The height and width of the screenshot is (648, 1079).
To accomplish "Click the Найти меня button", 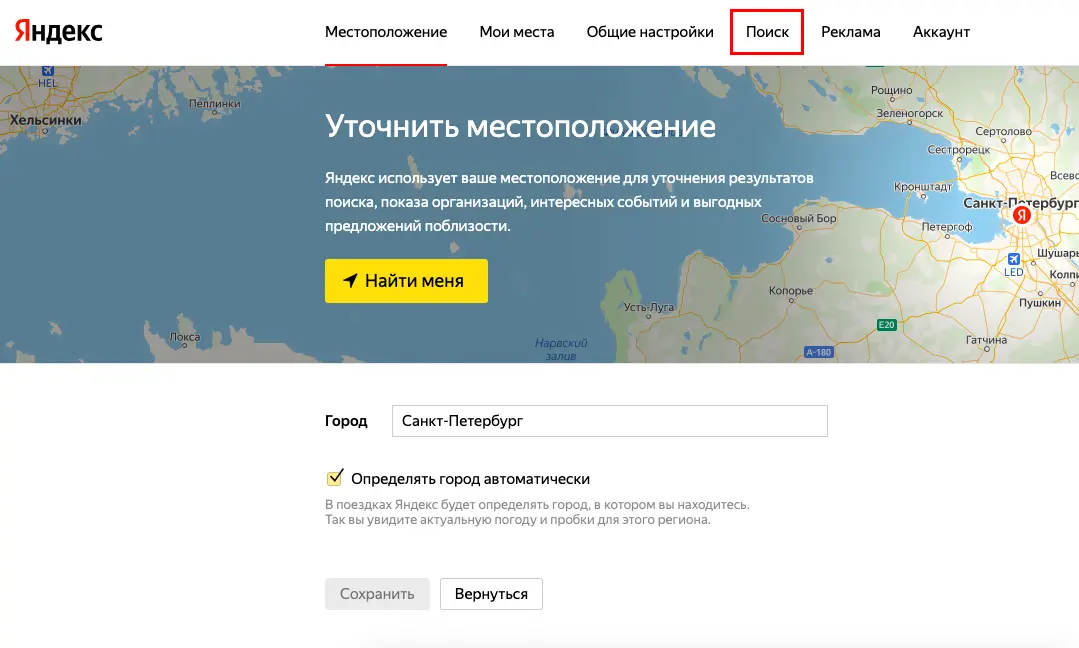I will tap(406, 281).
